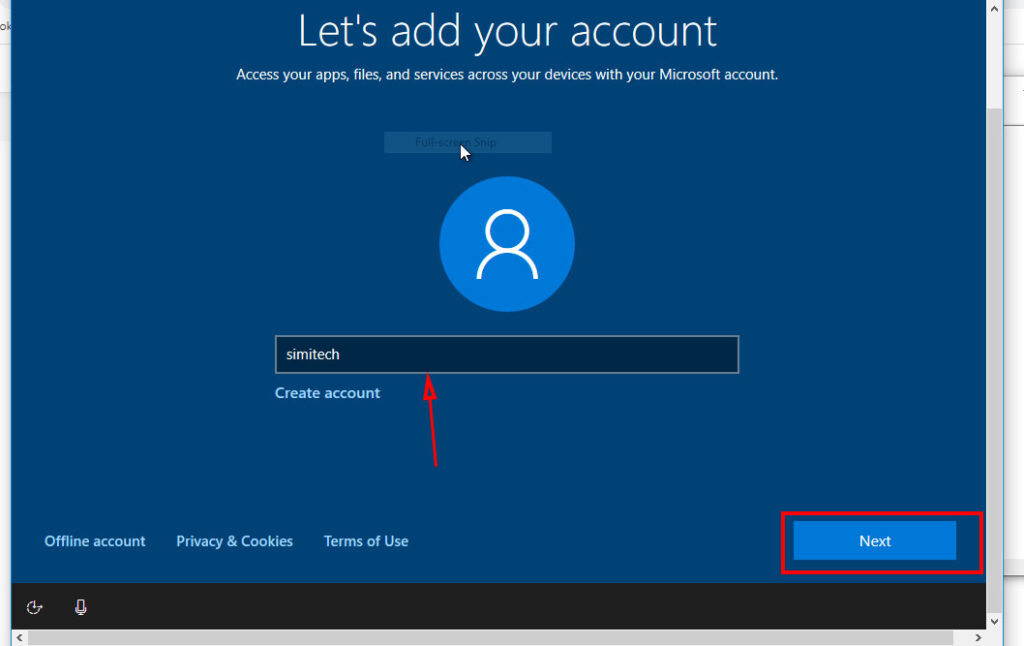Select the Create account link
This screenshot has width=1024, height=646.
point(327,392)
